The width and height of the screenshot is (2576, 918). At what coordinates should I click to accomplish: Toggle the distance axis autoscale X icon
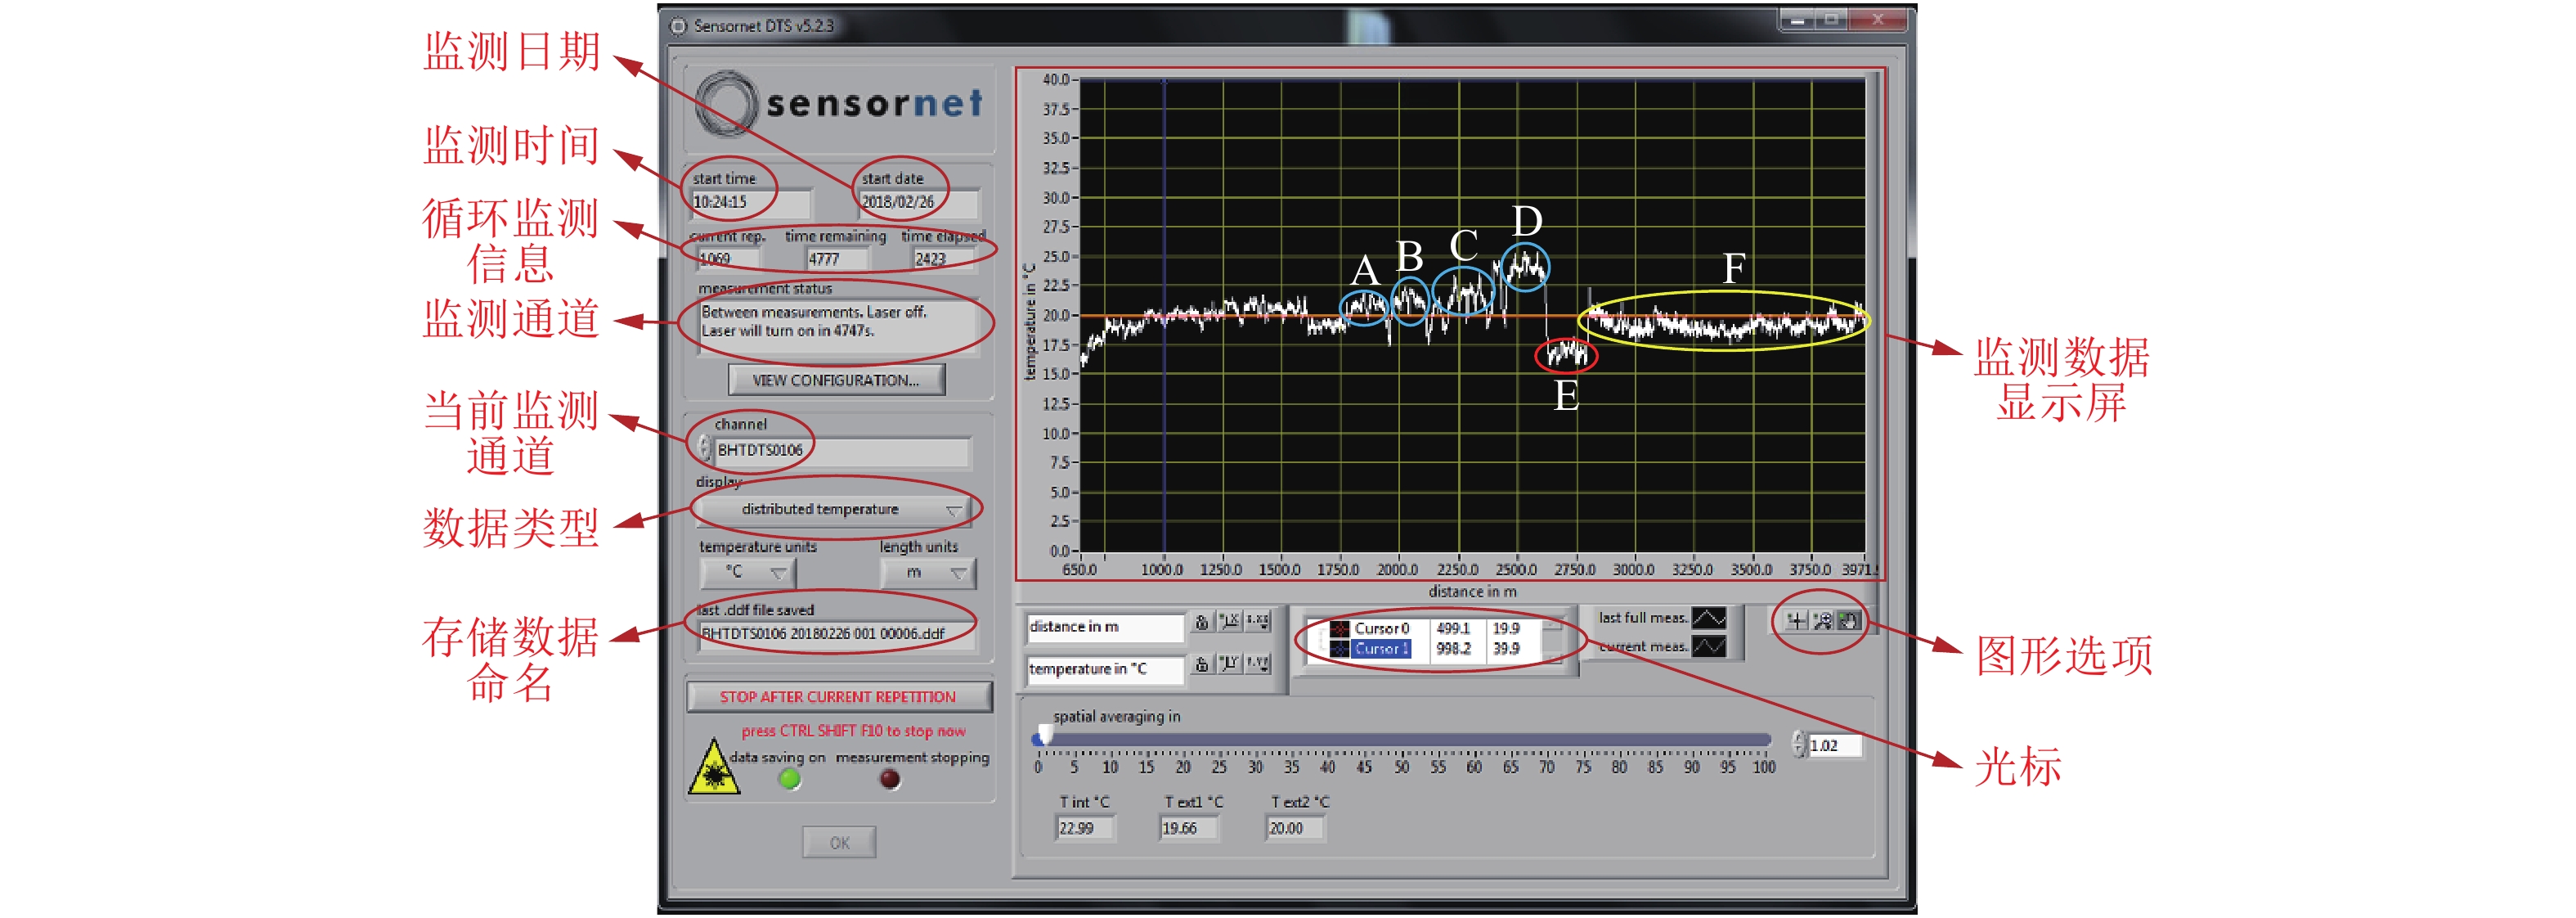[1230, 622]
